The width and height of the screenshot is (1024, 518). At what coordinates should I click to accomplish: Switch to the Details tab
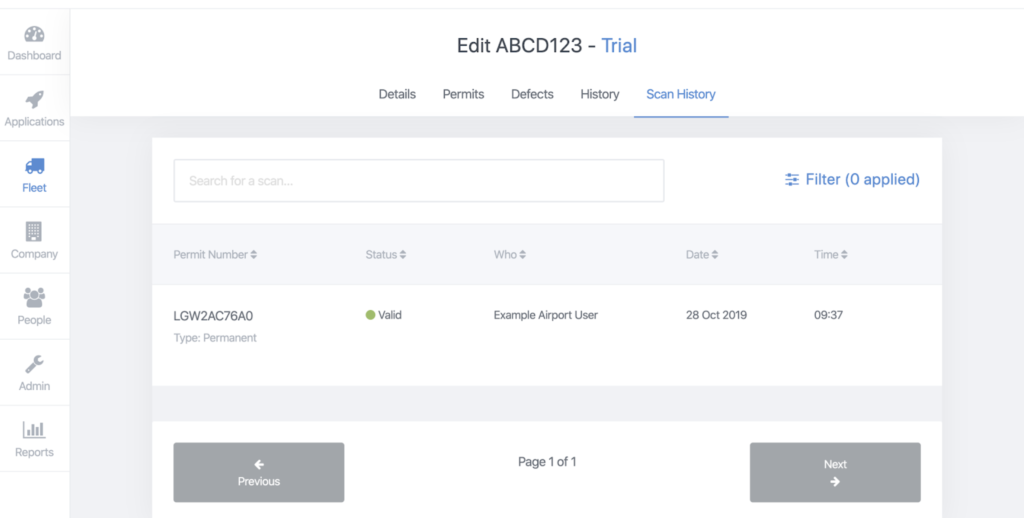(x=397, y=94)
